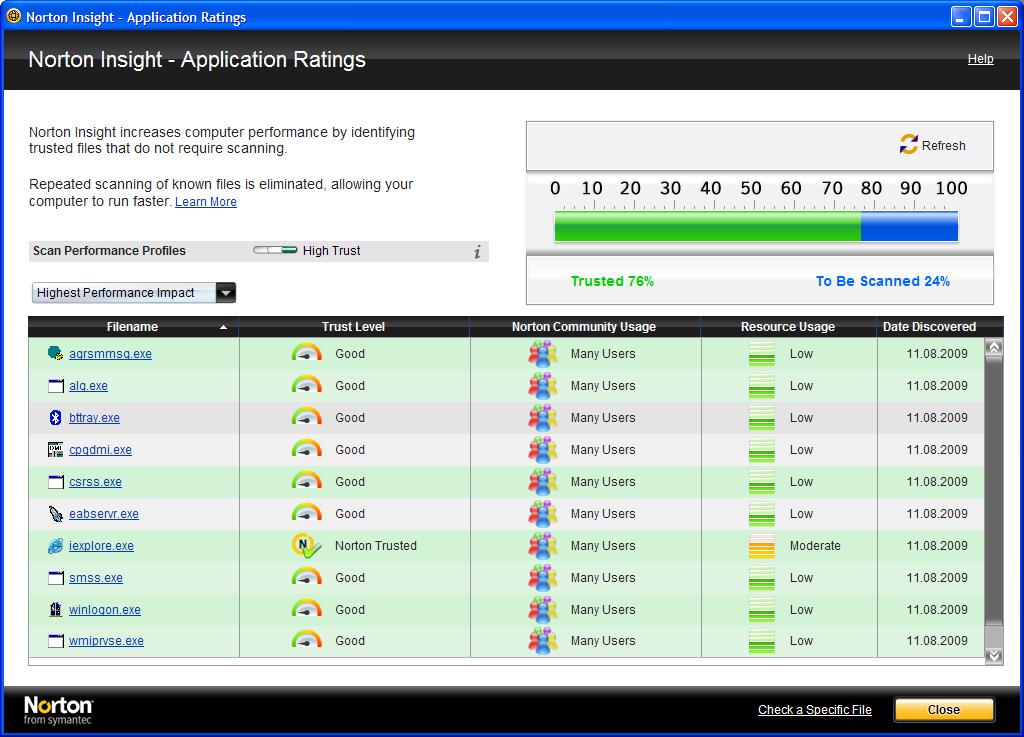Open the iexplore.exe file link
1024x737 pixels.
101,546
